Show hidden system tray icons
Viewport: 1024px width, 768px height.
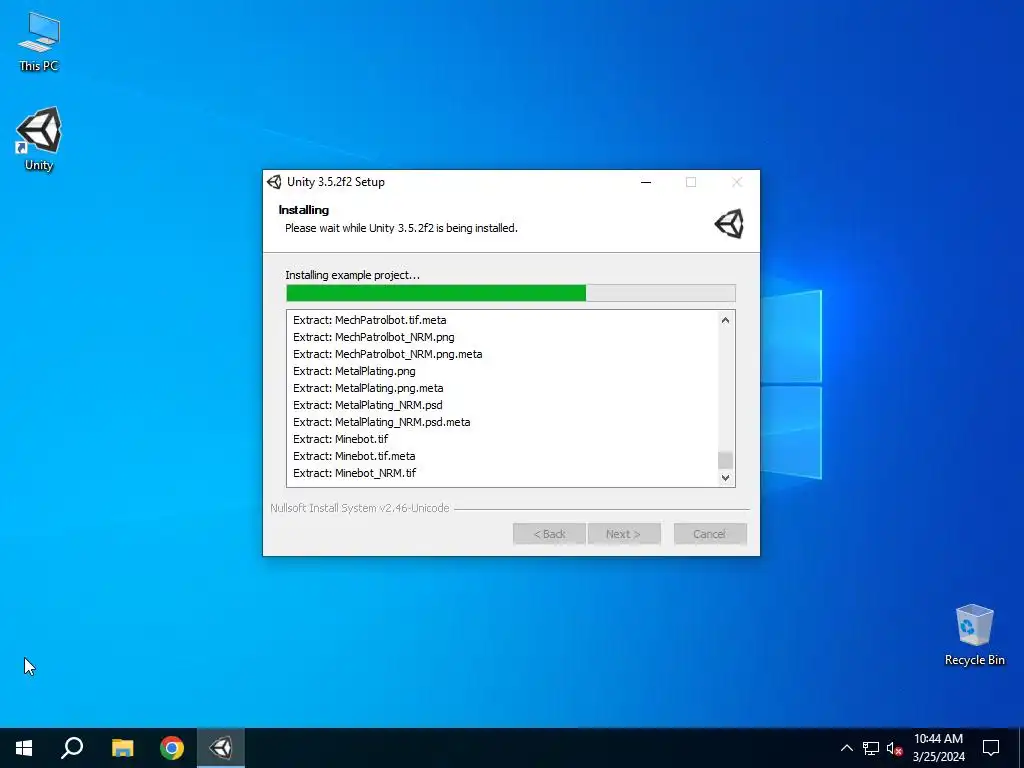coord(846,748)
